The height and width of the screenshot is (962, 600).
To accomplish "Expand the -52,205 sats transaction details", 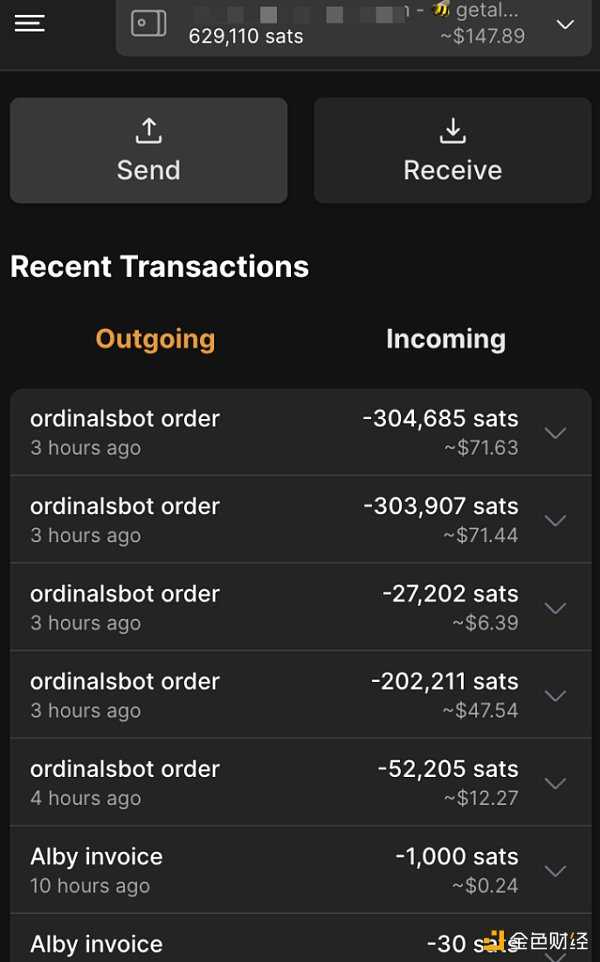I will (x=556, y=783).
